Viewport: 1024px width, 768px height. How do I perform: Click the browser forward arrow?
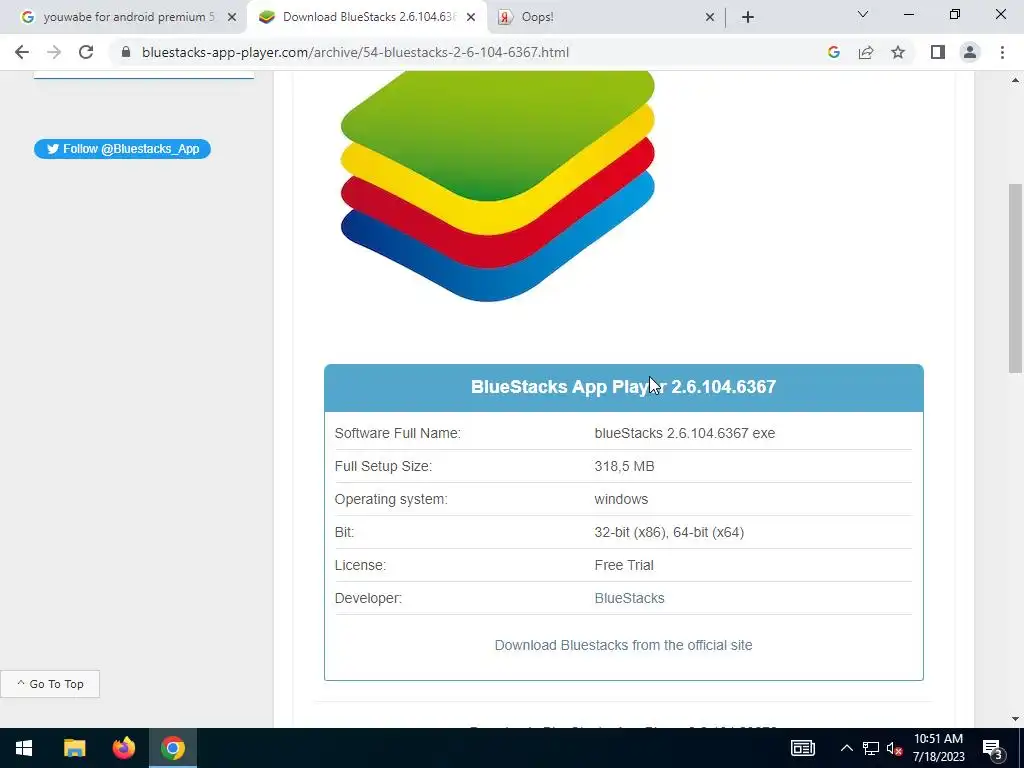(54, 52)
